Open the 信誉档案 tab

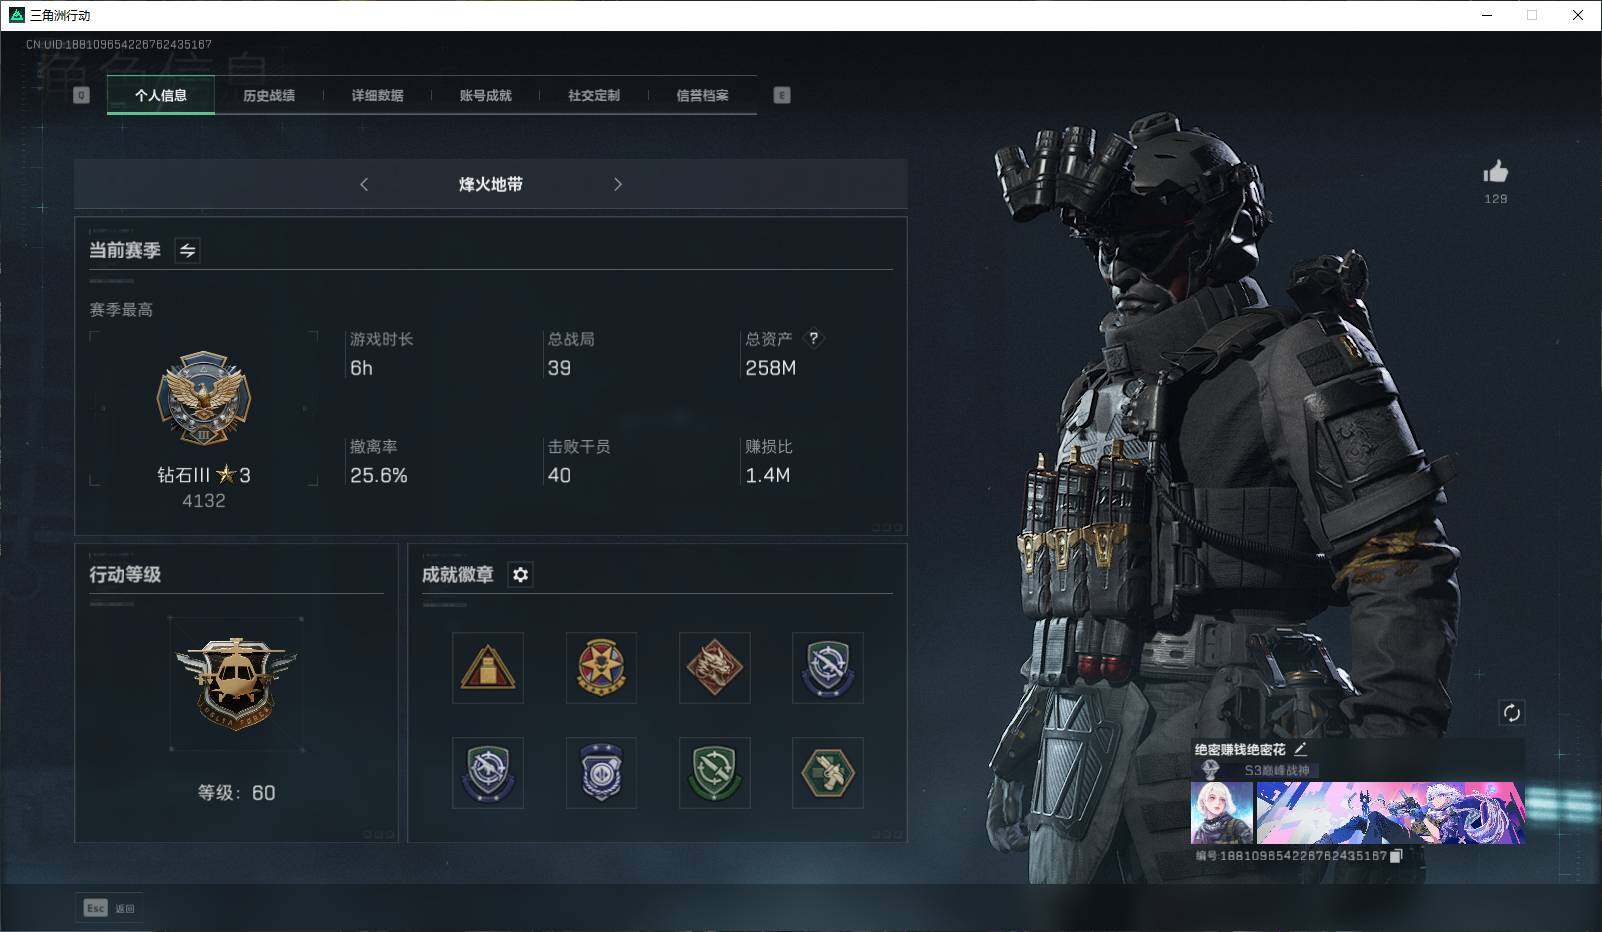(x=702, y=95)
